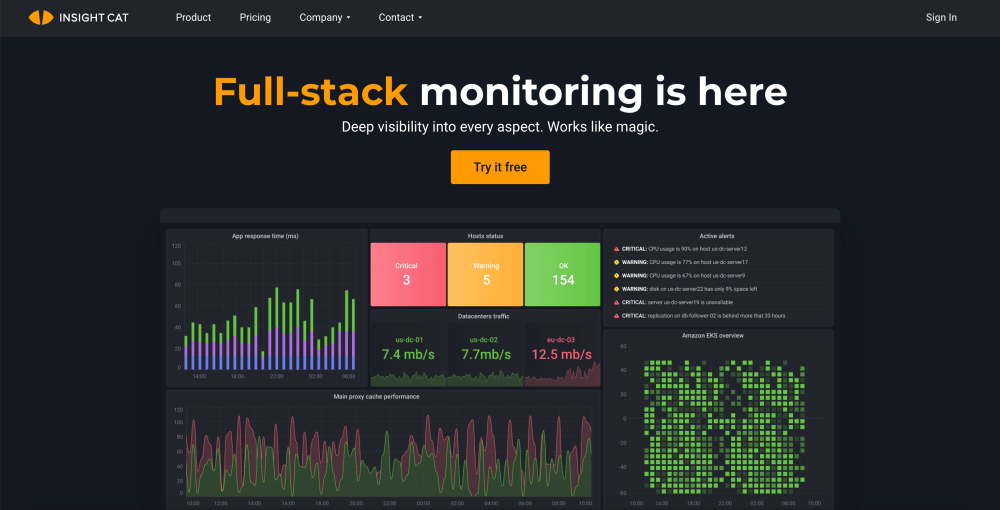Click the warning icon for us-dc-server17 alert
The width and height of the screenshot is (1000, 510).
(616, 262)
